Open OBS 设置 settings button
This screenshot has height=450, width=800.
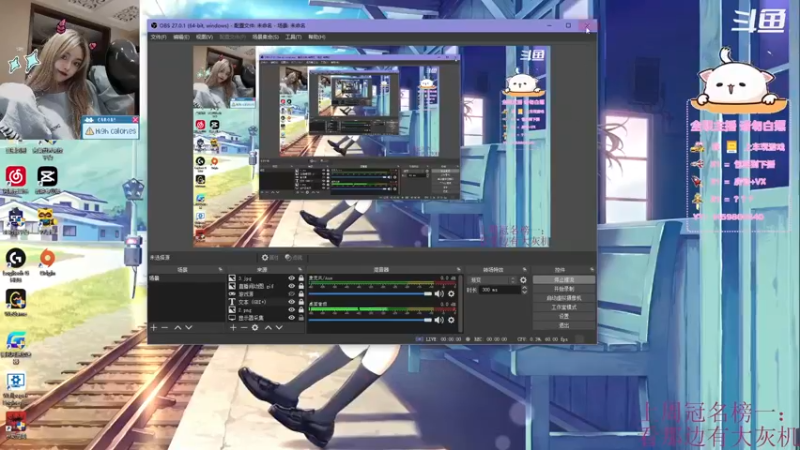[x=564, y=316]
